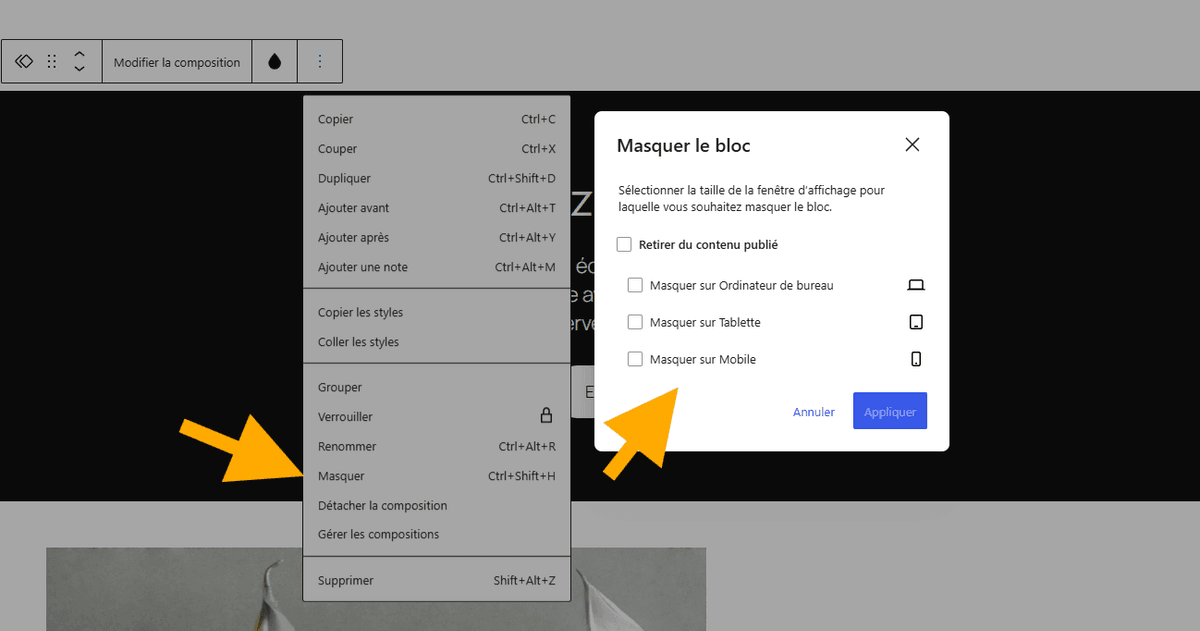Select Masquer from the context menu
Image resolution: width=1200 pixels, height=631 pixels.
(x=341, y=476)
